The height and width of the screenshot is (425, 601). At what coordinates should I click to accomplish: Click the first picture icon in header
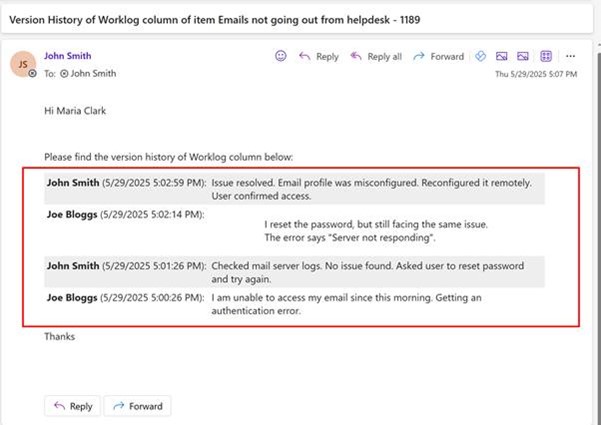point(501,56)
